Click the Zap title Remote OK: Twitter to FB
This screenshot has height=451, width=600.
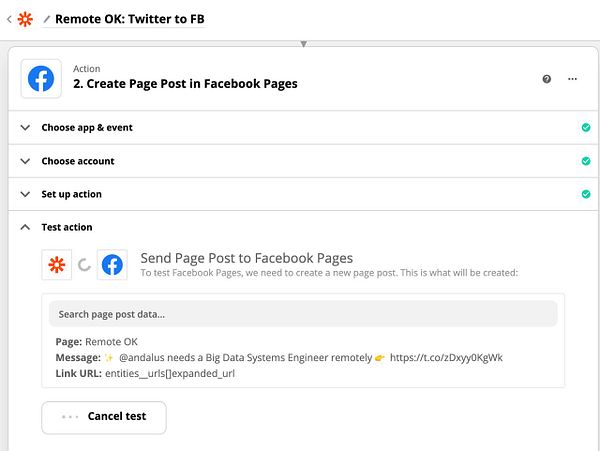130,19
